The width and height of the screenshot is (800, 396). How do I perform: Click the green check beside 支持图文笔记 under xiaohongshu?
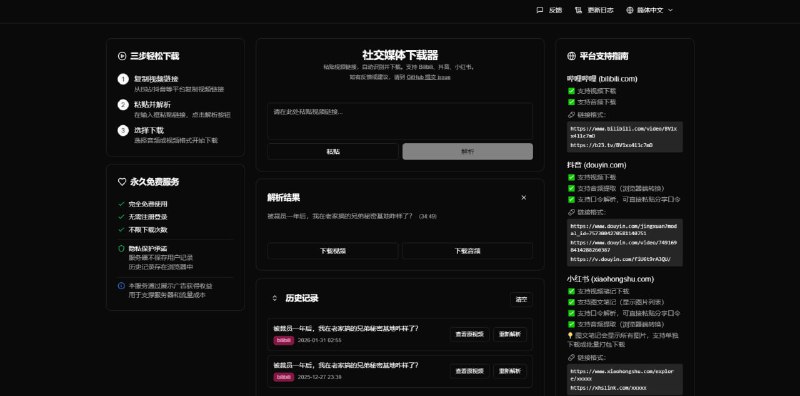pyautogui.click(x=571, y=302)
